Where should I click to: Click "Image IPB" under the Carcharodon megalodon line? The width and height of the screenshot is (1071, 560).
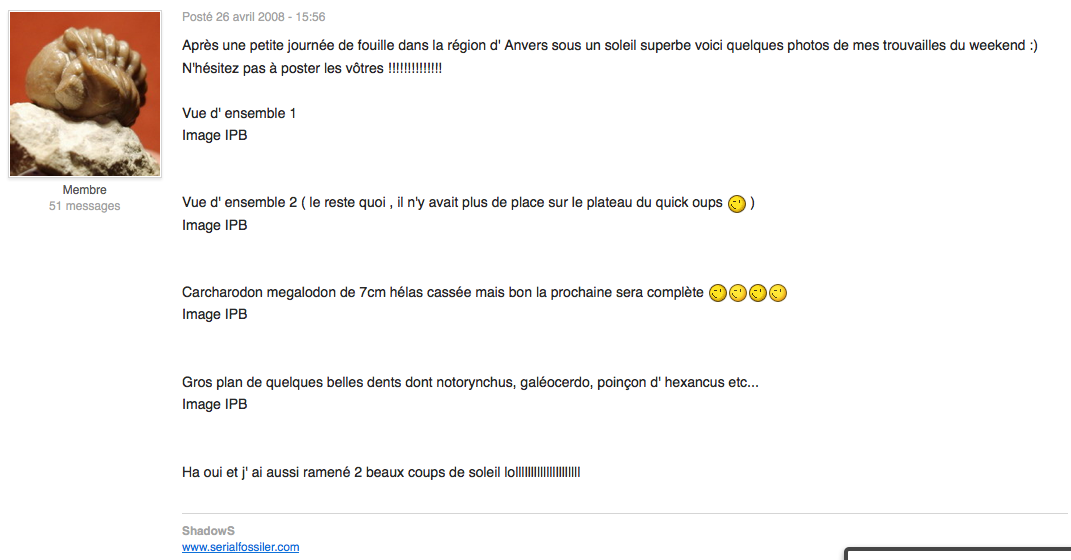click(x=214, y=314)
